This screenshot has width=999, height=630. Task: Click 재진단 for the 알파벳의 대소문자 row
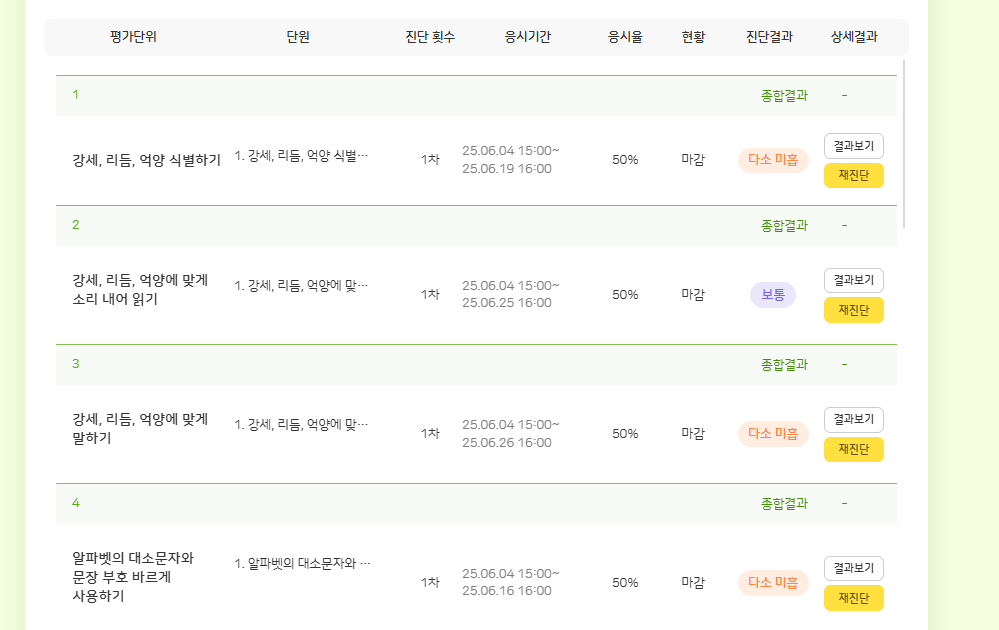pos(853,598)
